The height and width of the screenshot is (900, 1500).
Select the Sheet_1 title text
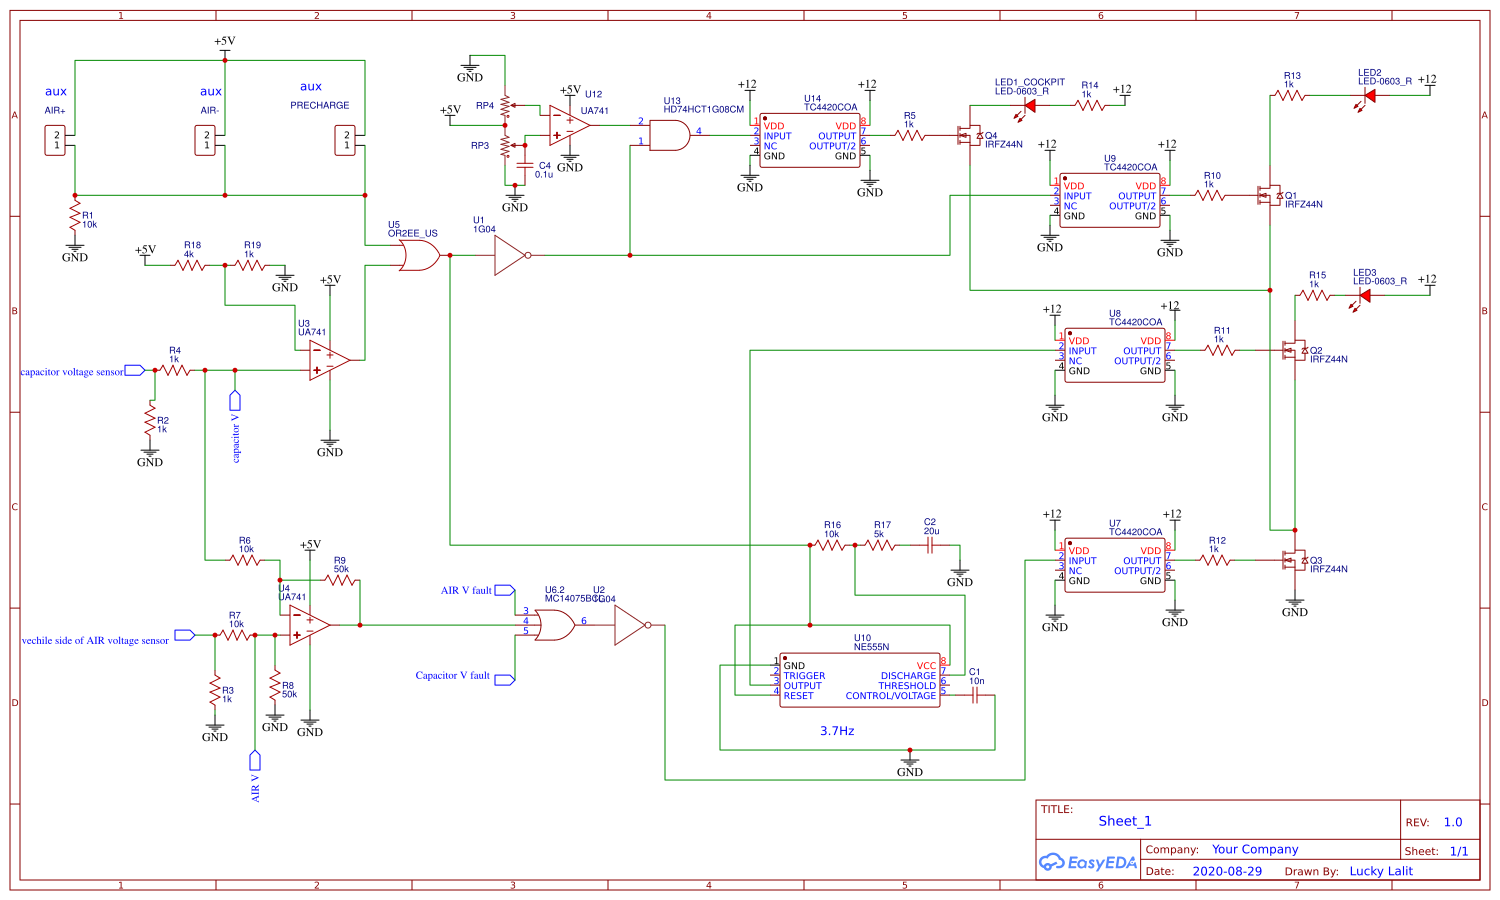click(1127, 821)
